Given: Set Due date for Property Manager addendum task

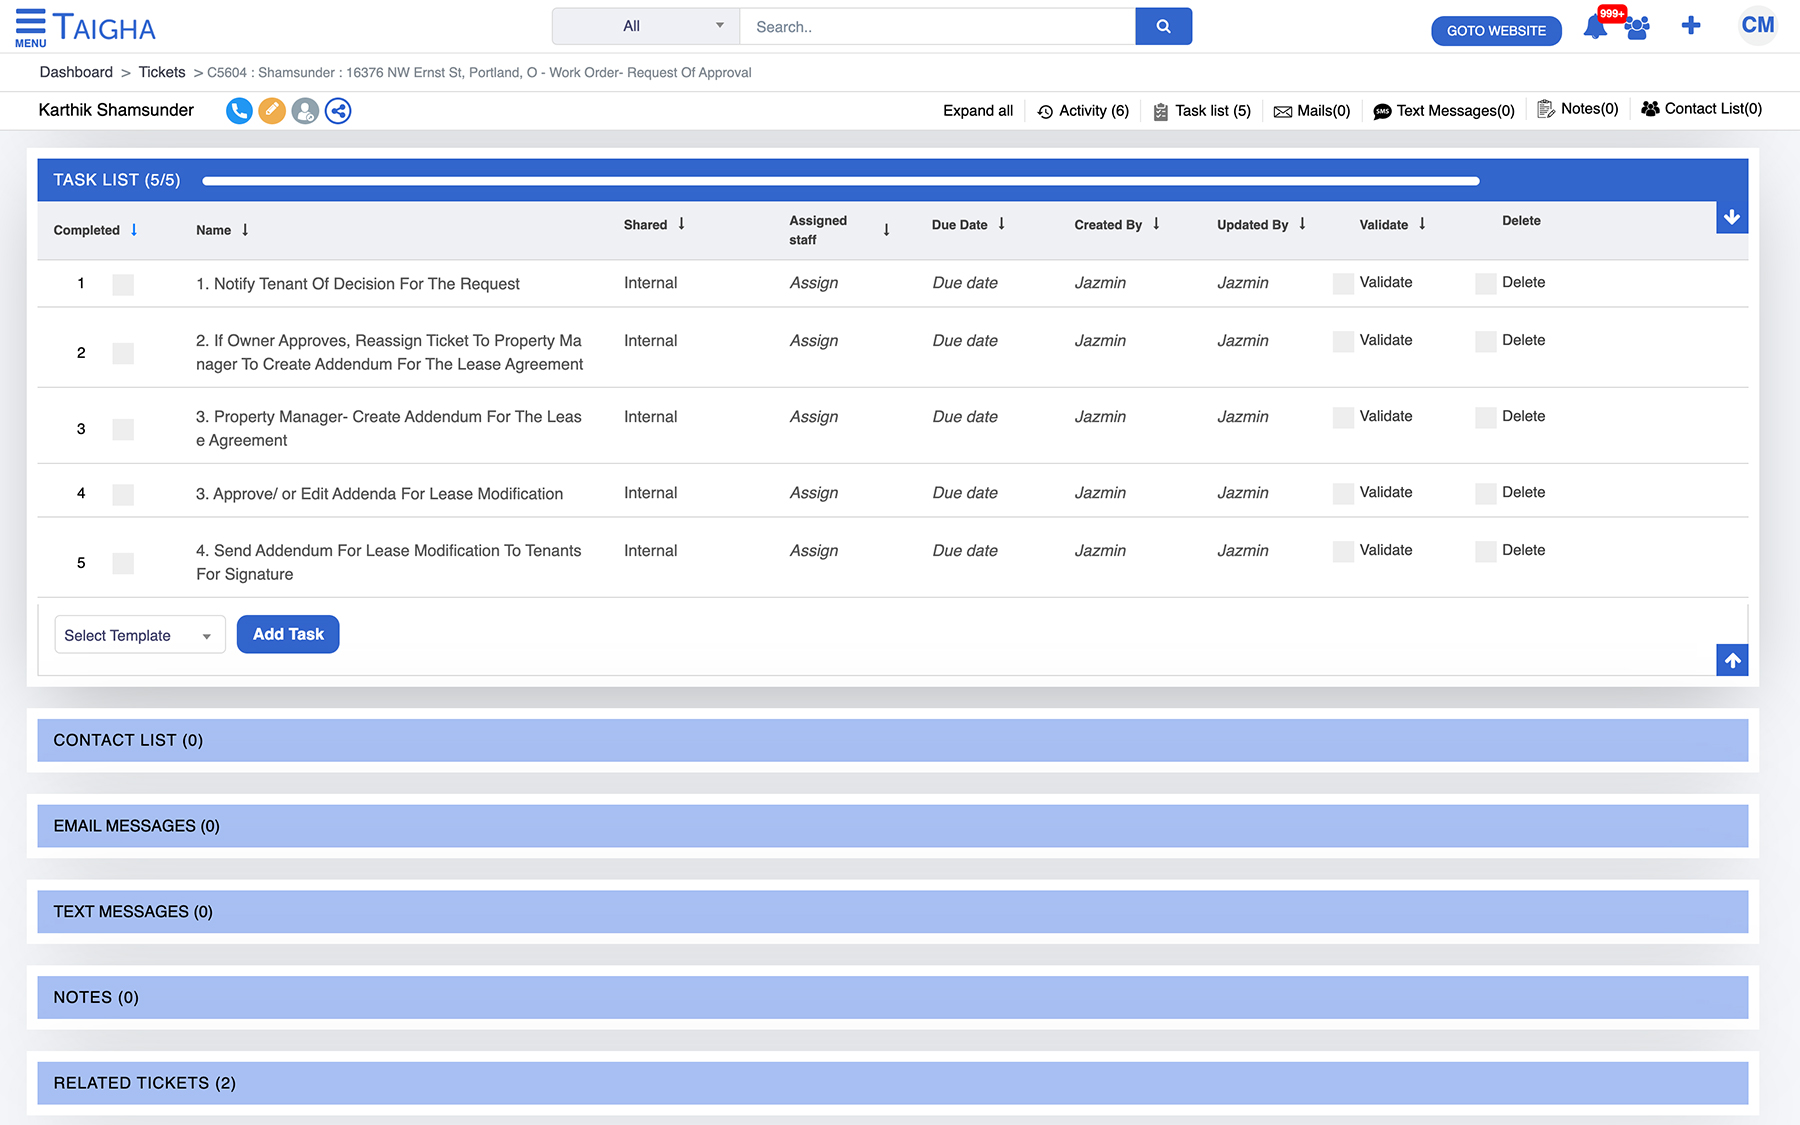Looking at the screenshot, I should tap(965, 417).
